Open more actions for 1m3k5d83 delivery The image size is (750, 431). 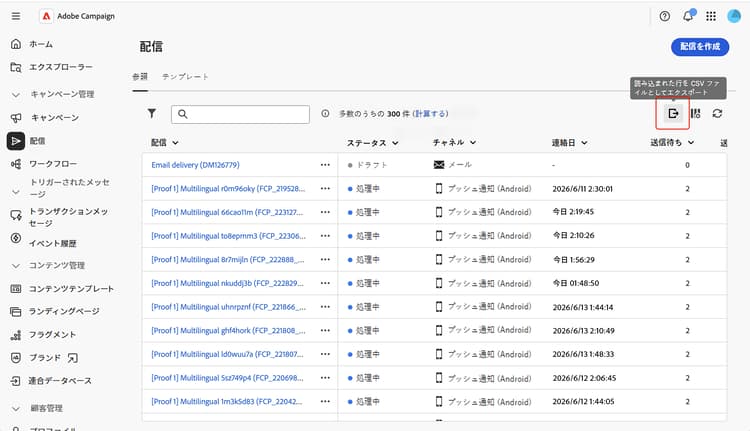(x=325, y=401)
